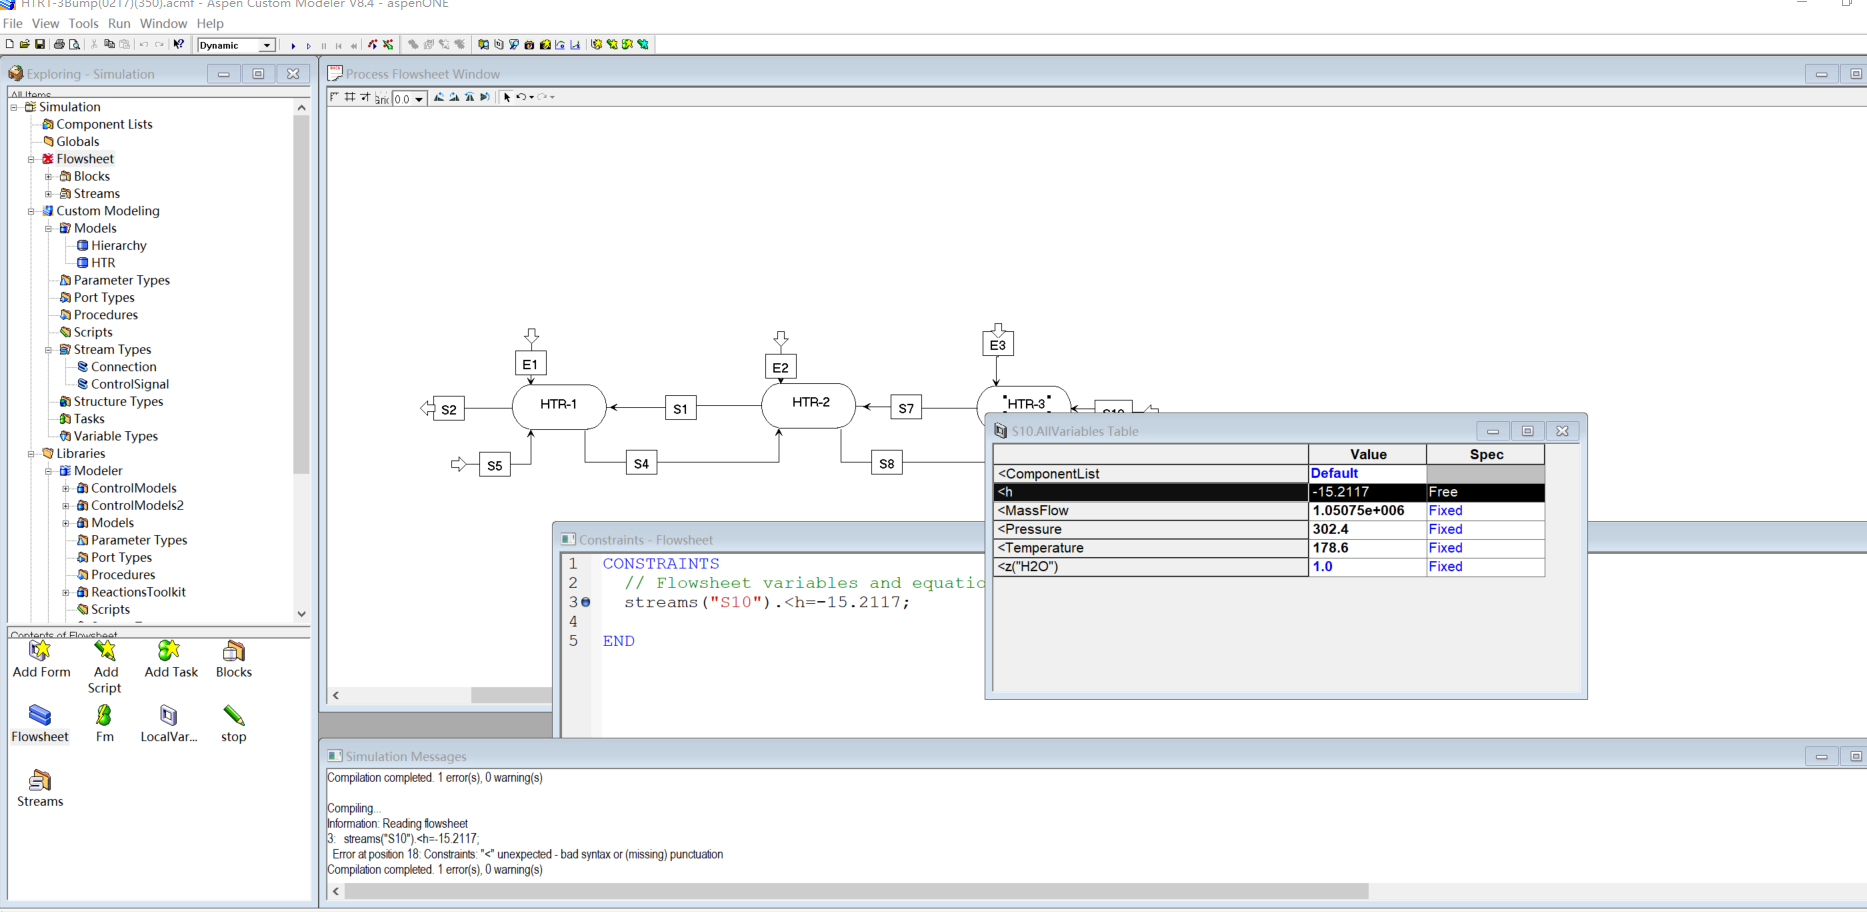Image resolution: width=1867 pixels, height=912 pixels.
Task: Click the Rewind simulation icon
Action: [x=353, y=46]
